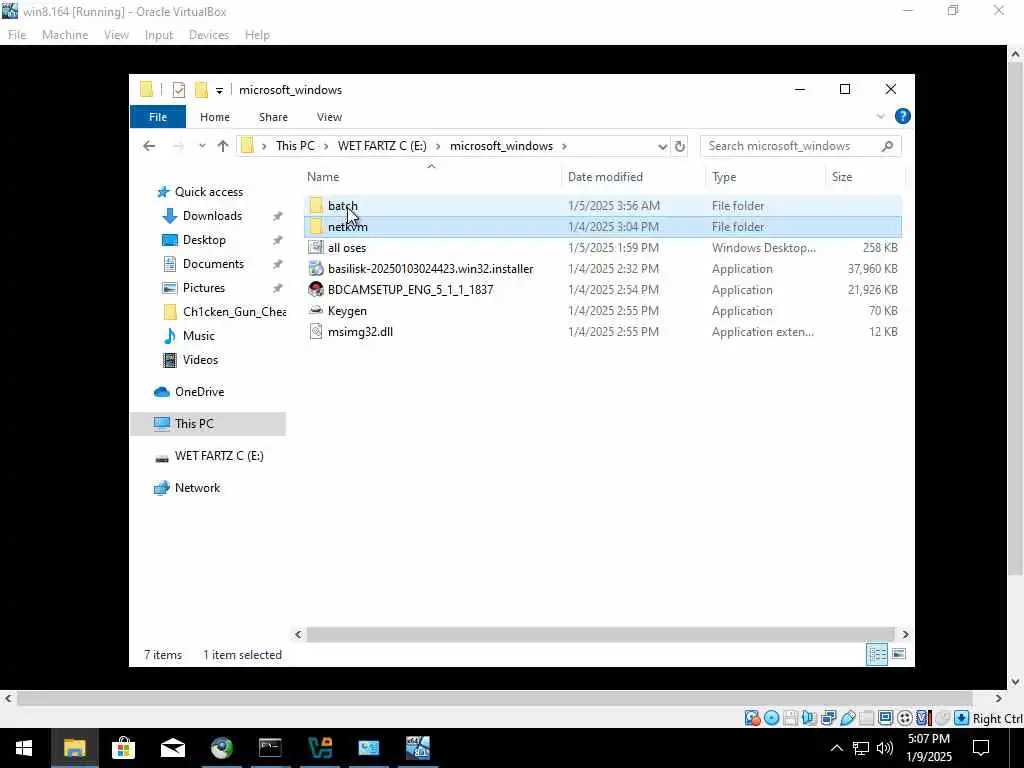
Task: Expand the ribbon with the chevron
Action: pyautogui.click(x=880, y=116)
